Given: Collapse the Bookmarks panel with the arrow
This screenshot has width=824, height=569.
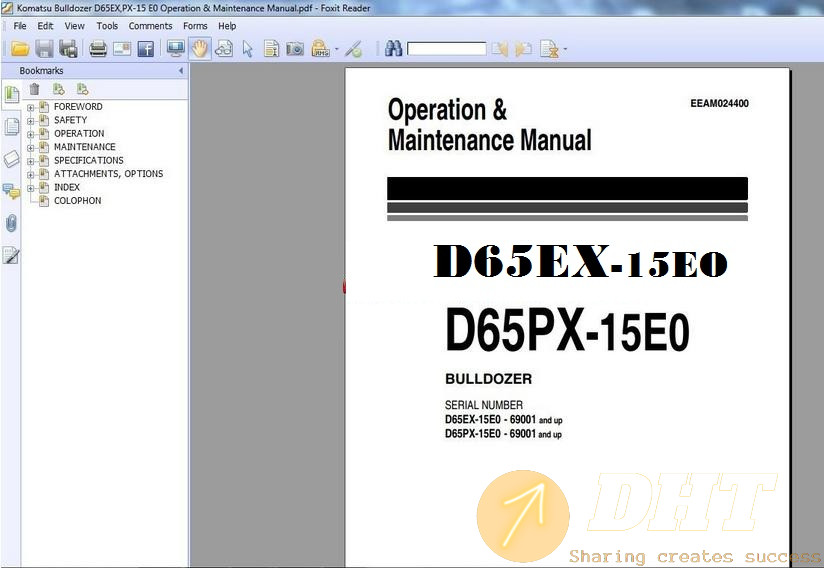Looking at the screenshot, I should [181, 70].
